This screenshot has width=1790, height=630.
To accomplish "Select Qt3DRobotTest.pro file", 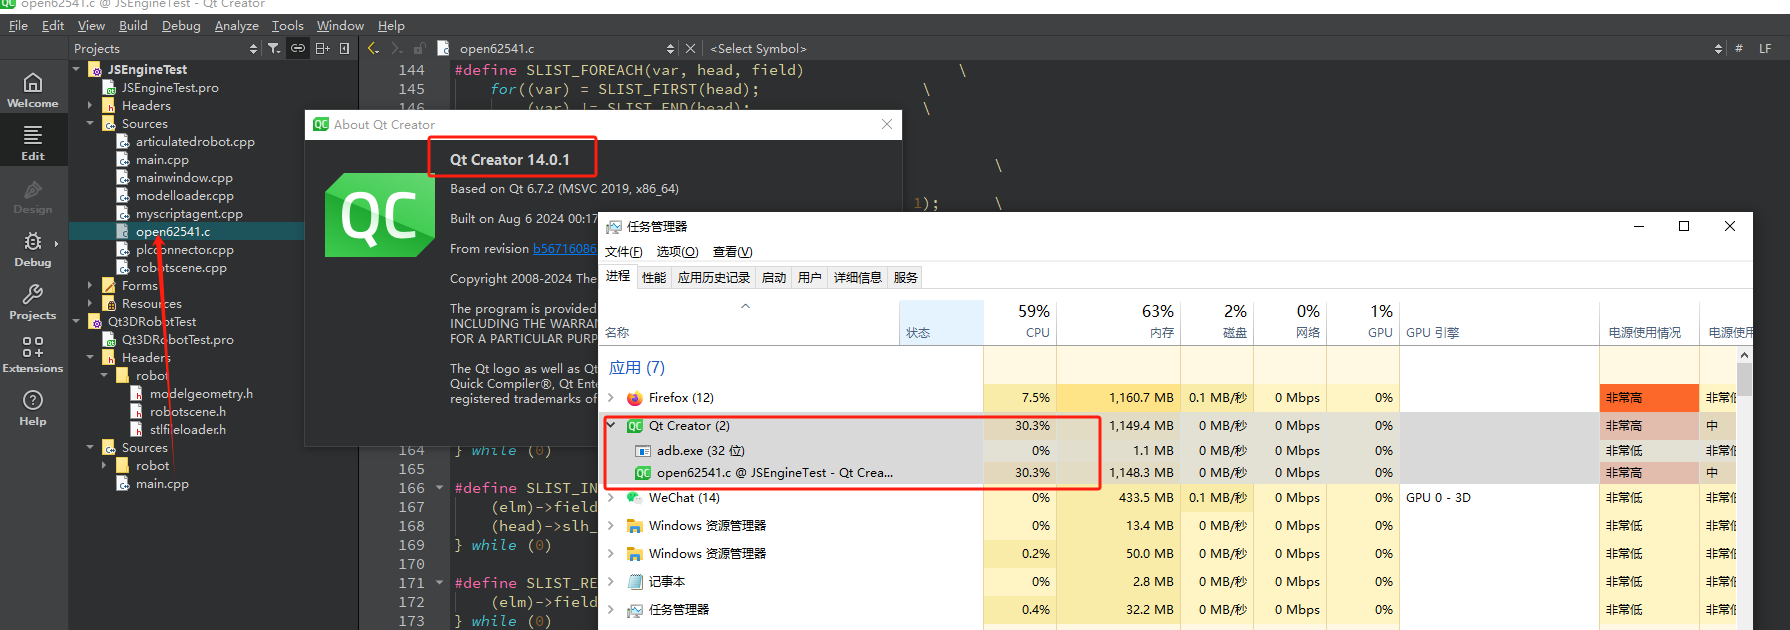I will click(x=178, y=340).
